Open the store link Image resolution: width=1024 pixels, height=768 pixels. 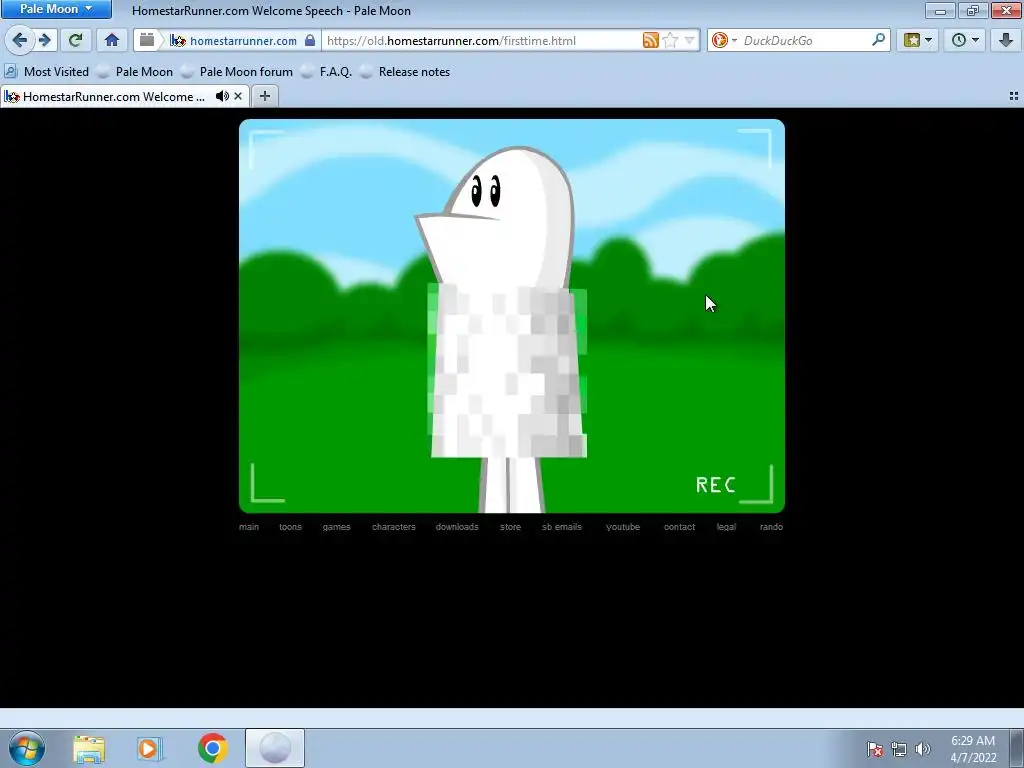pos(511,527)
